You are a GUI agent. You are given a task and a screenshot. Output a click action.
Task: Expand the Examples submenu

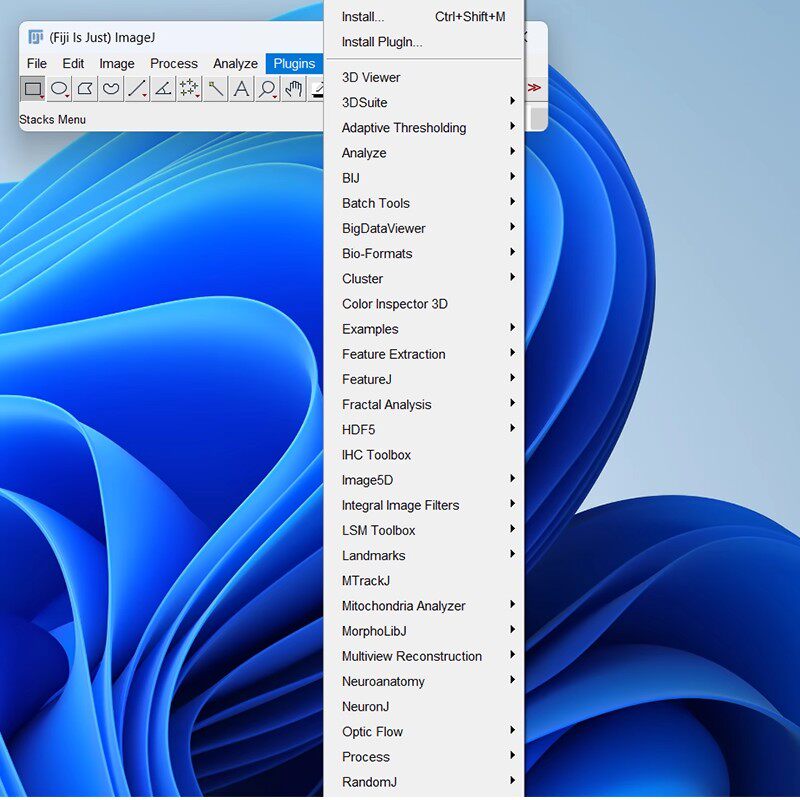423,329
